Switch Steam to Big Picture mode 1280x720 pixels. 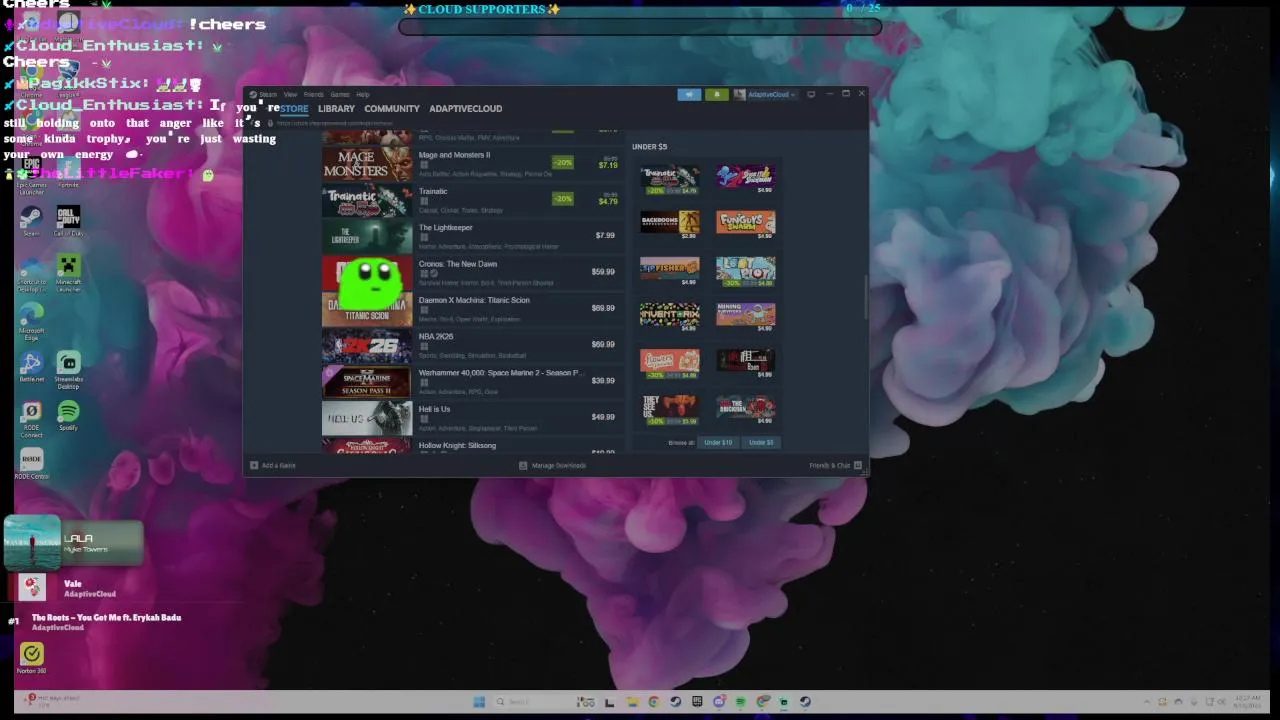(x=811, y=94)
